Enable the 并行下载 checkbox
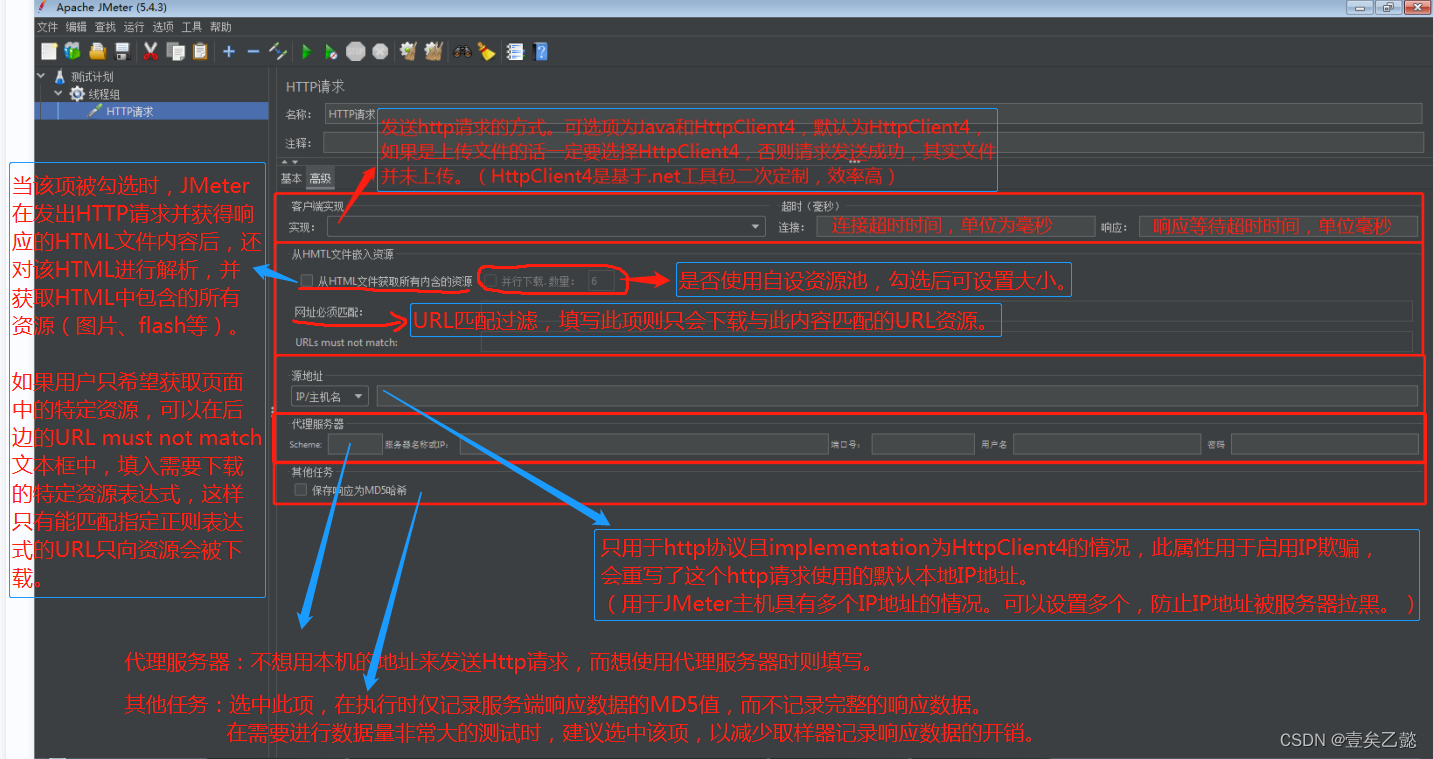Viewport: 1433px width, 759px height. coord(492,279)
